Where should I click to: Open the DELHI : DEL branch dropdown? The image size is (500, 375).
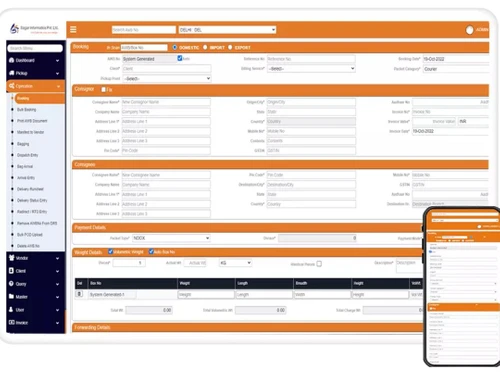(228, 30)
